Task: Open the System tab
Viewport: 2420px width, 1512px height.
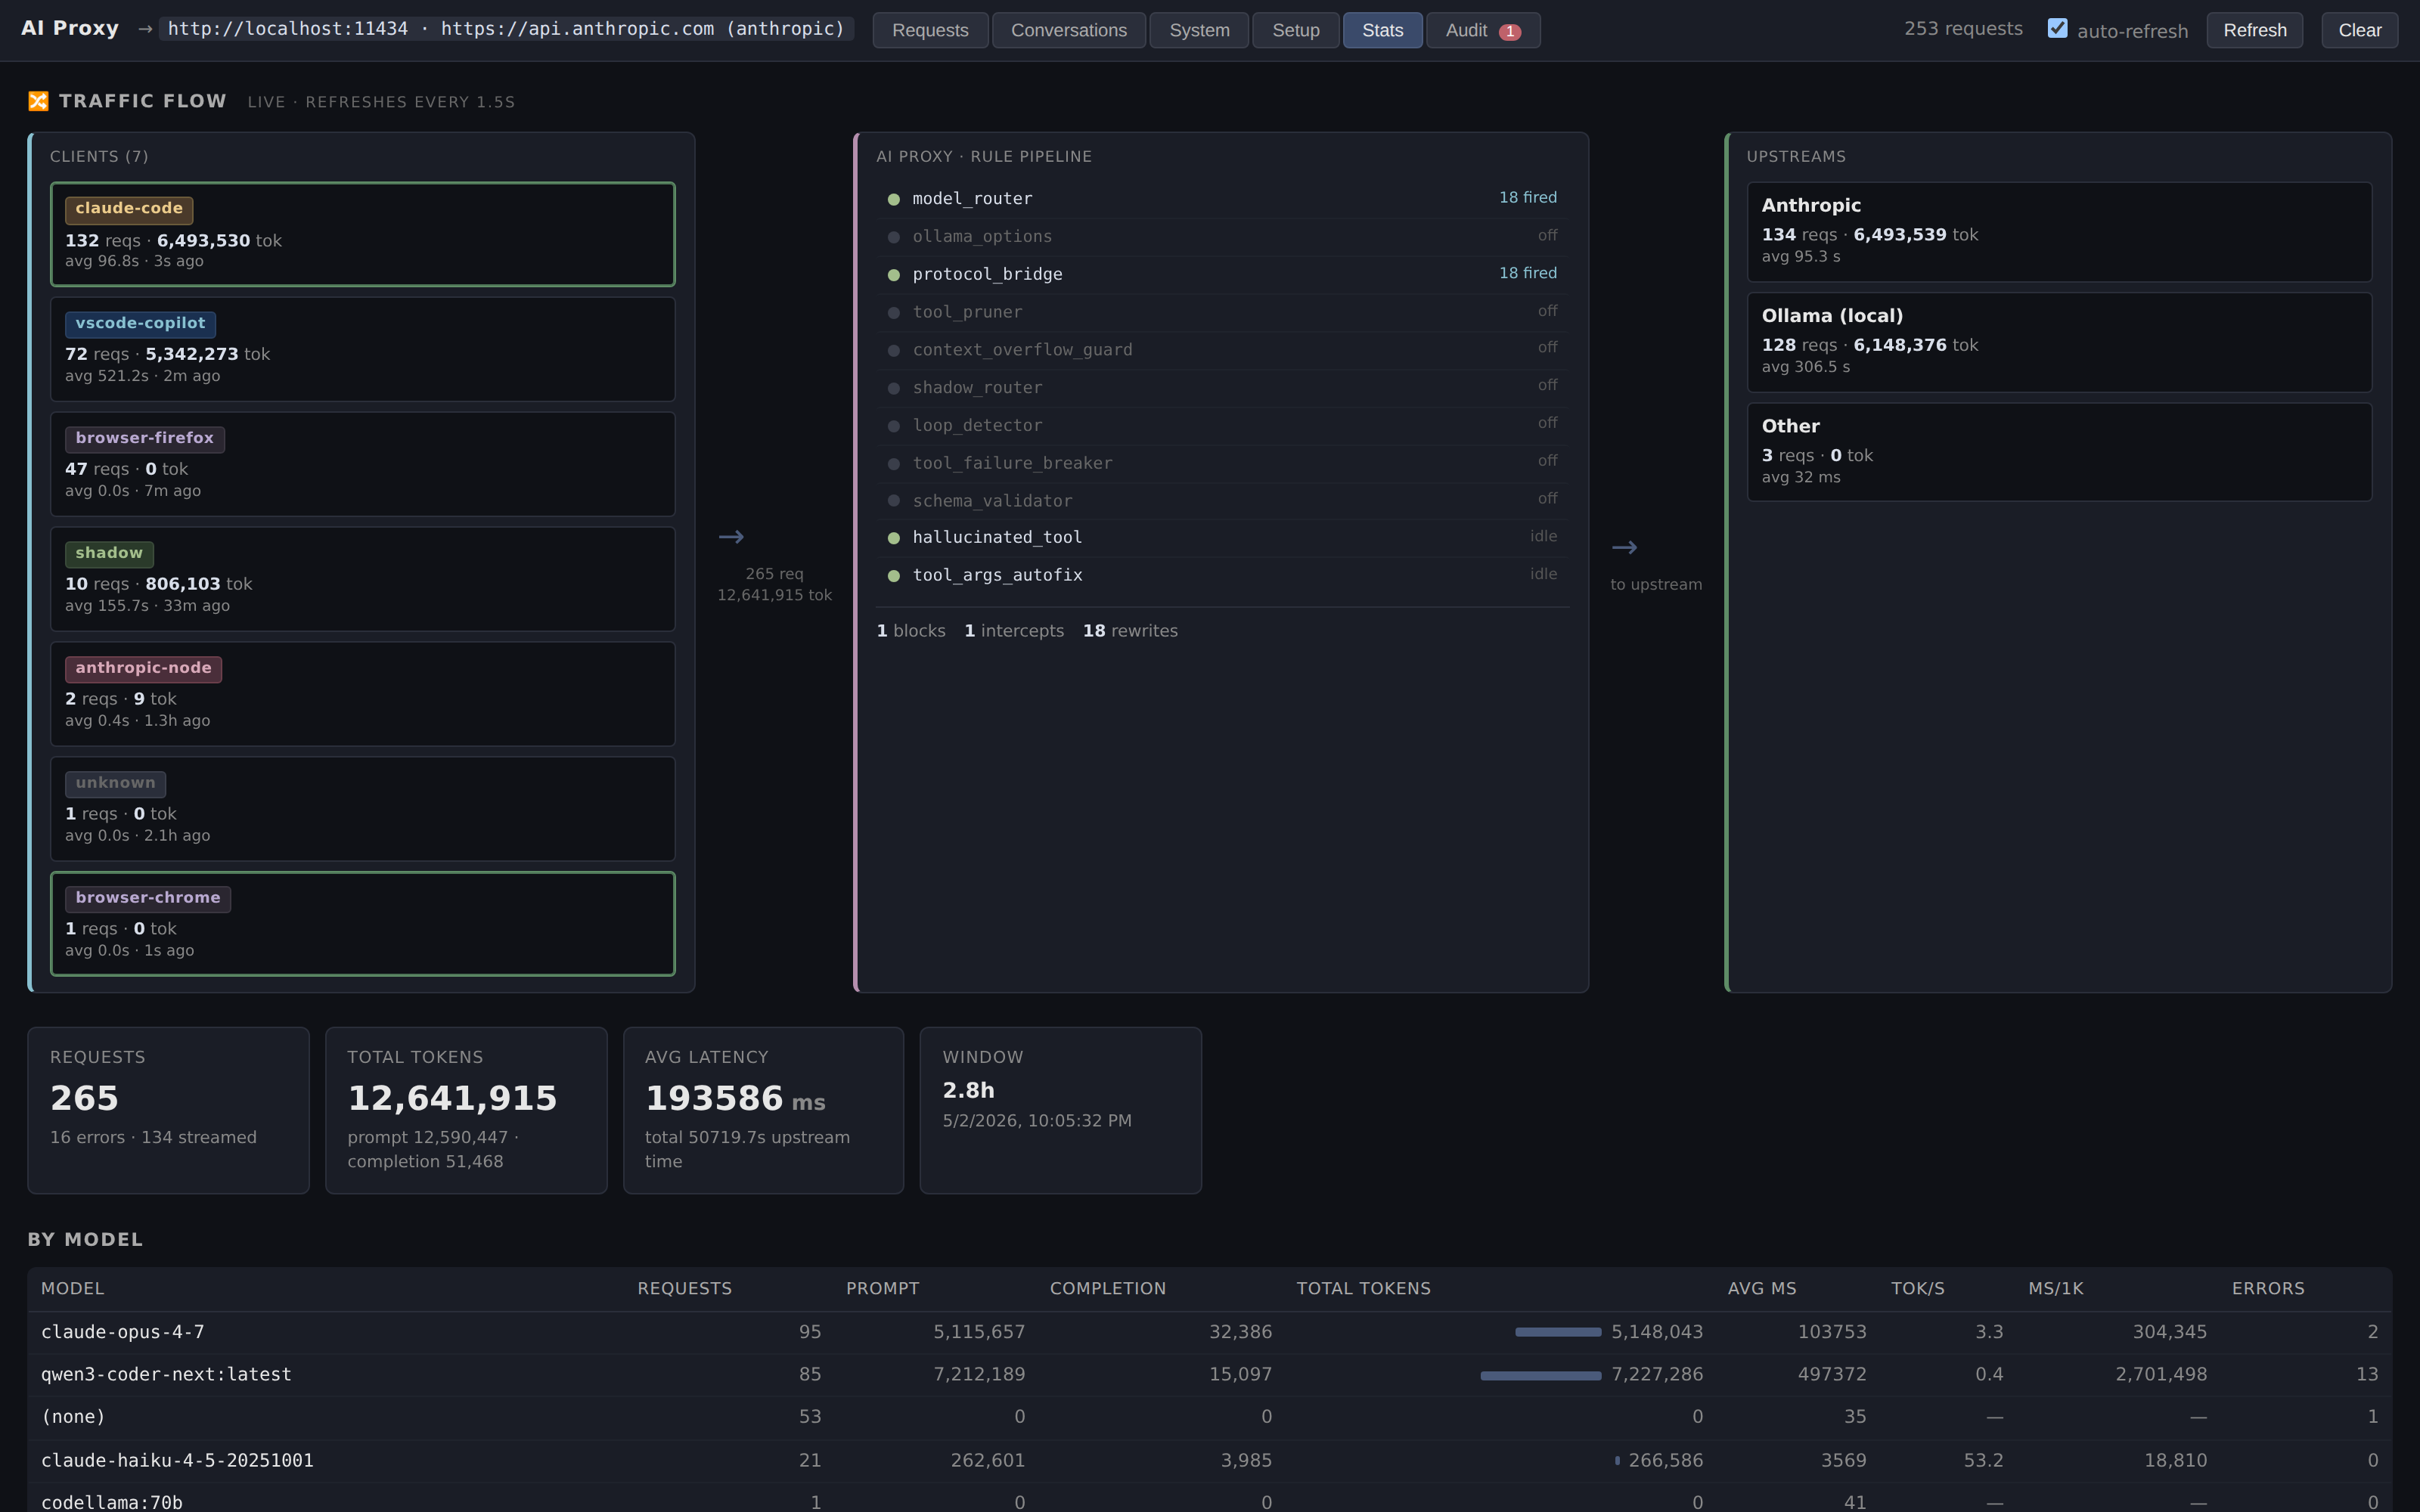Action: coord(1199,30)
